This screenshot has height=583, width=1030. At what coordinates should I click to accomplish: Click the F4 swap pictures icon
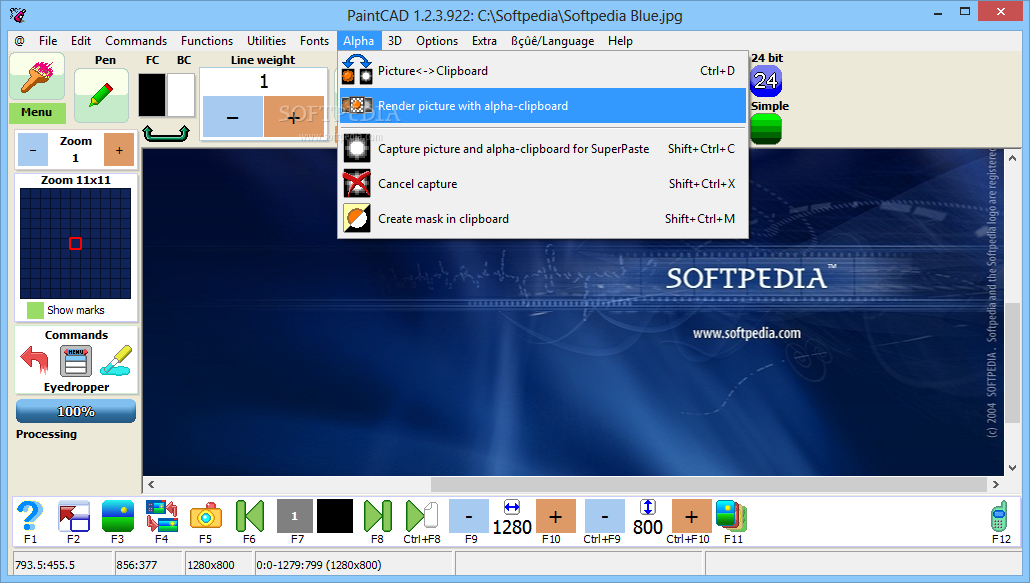(x=162, y=516)
